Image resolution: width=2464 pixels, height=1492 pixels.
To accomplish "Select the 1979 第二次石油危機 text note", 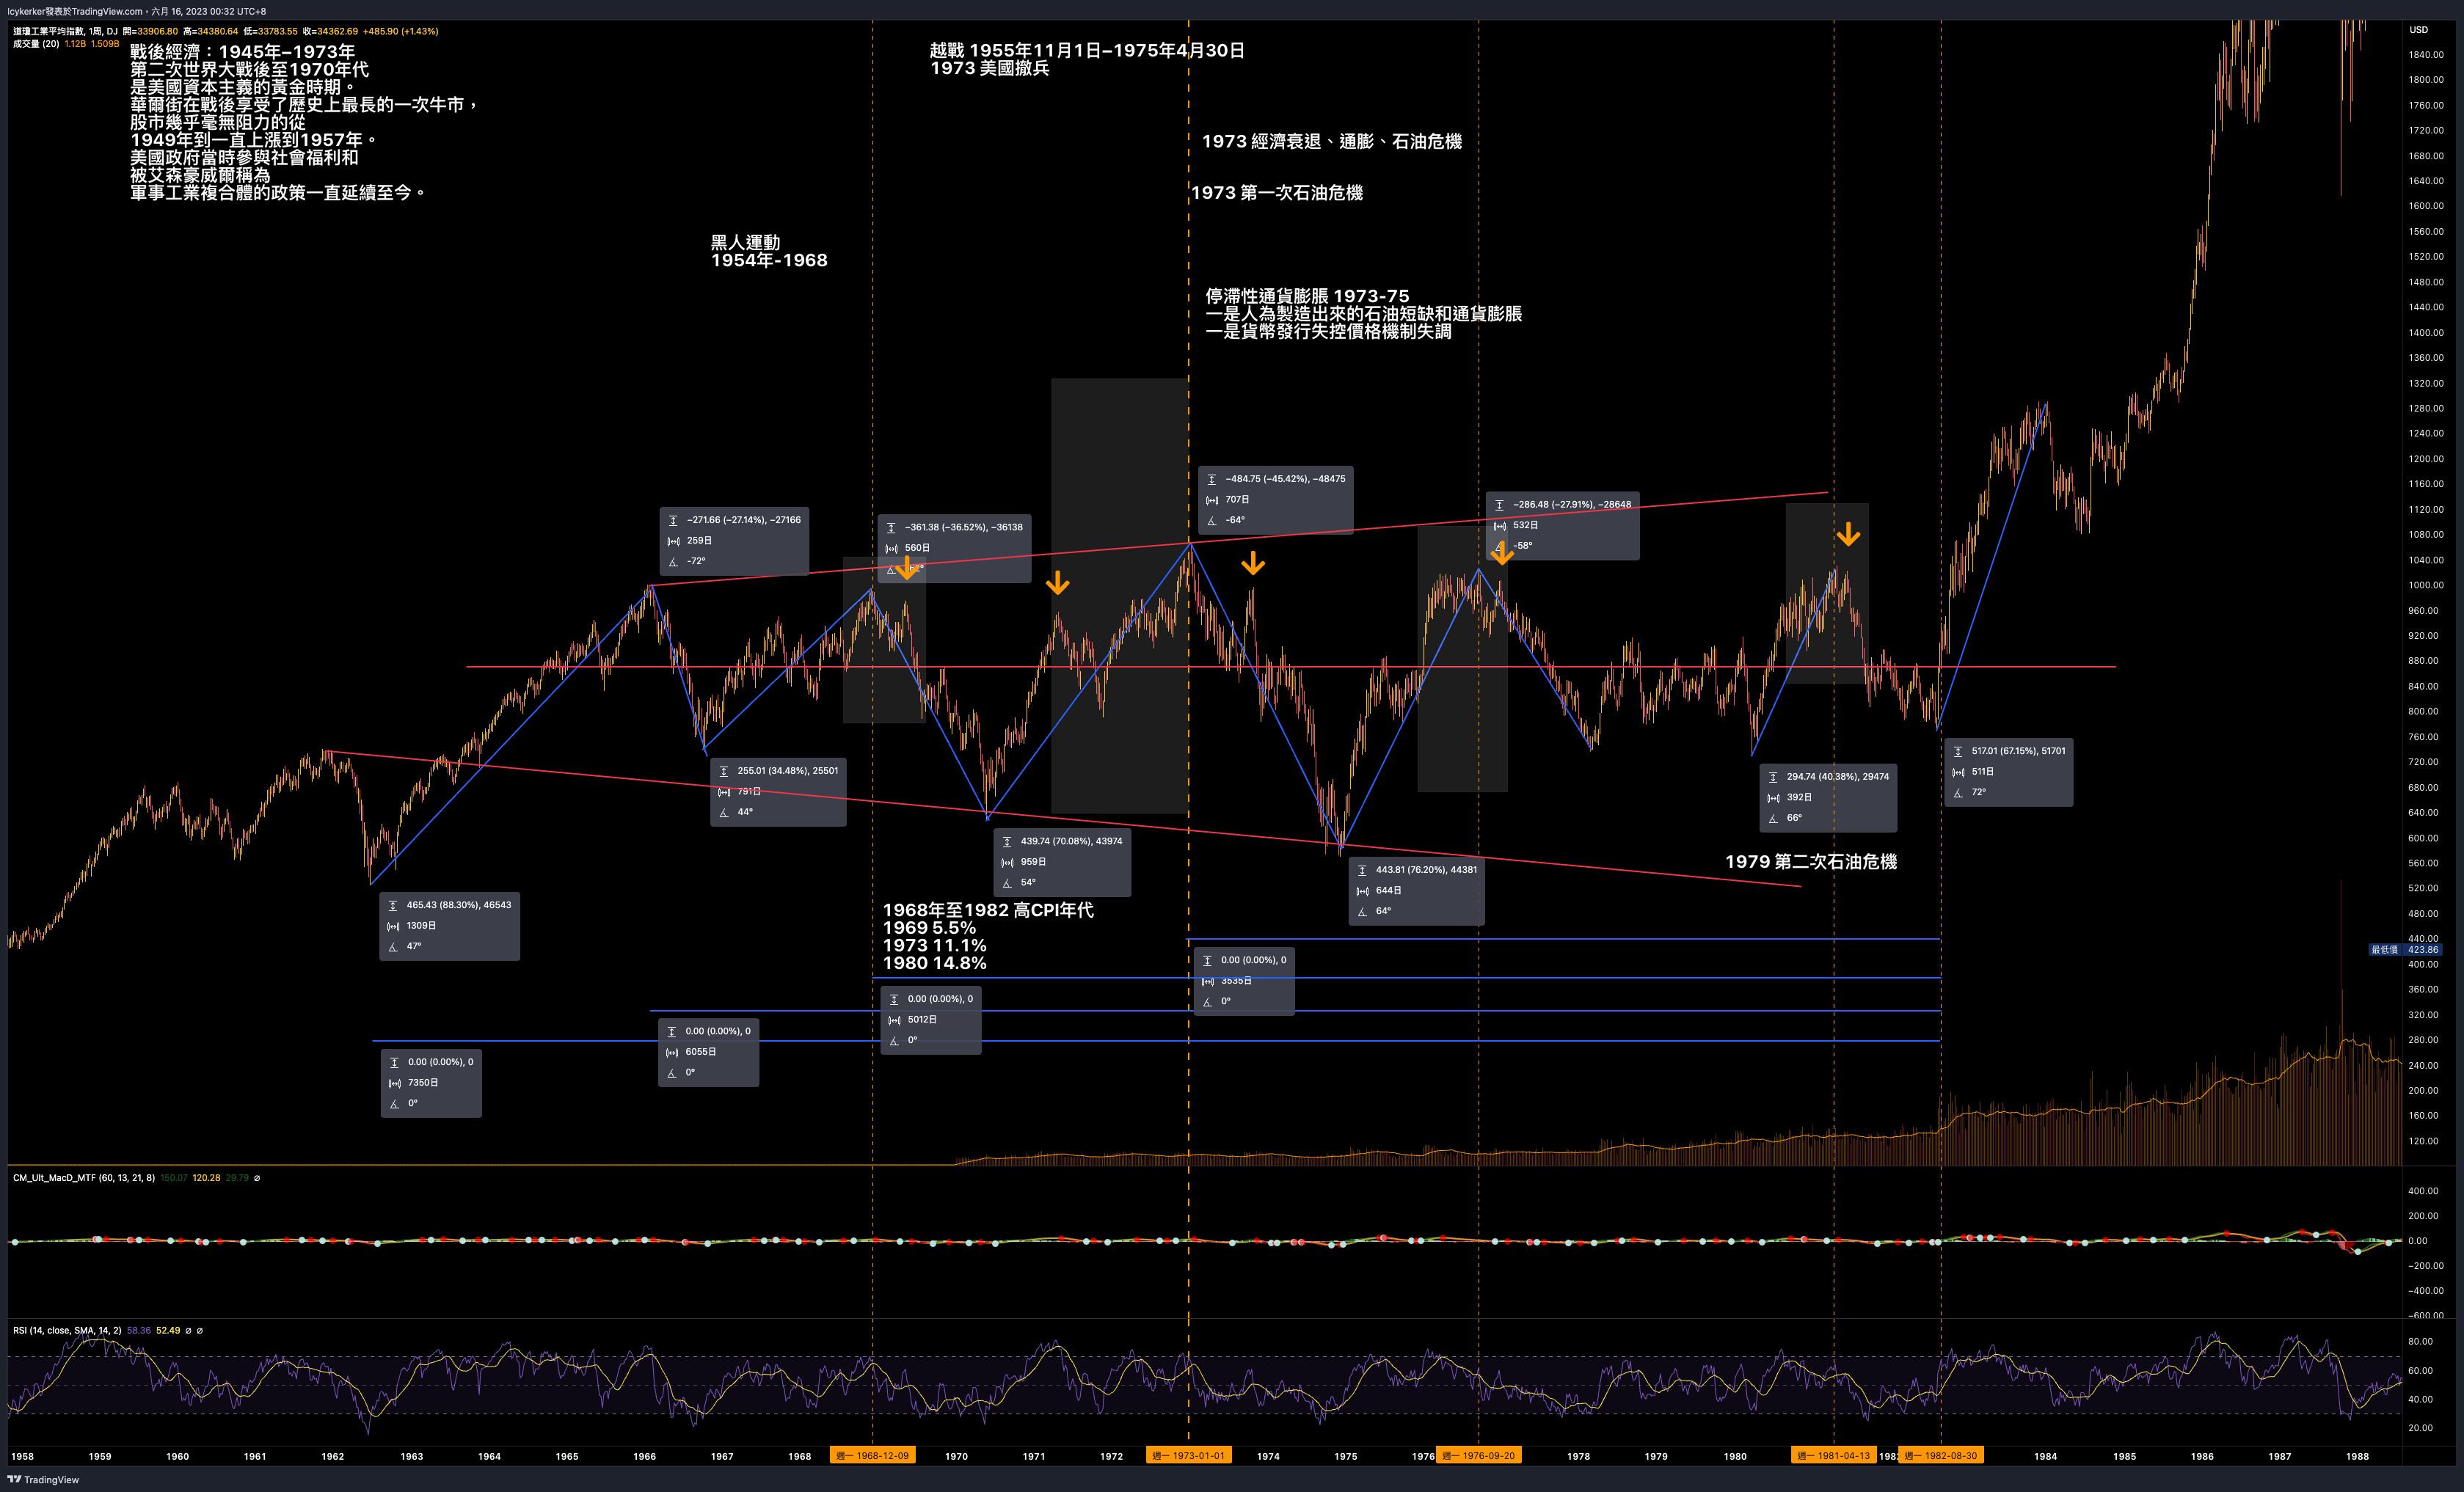I will coord(1811,862).
